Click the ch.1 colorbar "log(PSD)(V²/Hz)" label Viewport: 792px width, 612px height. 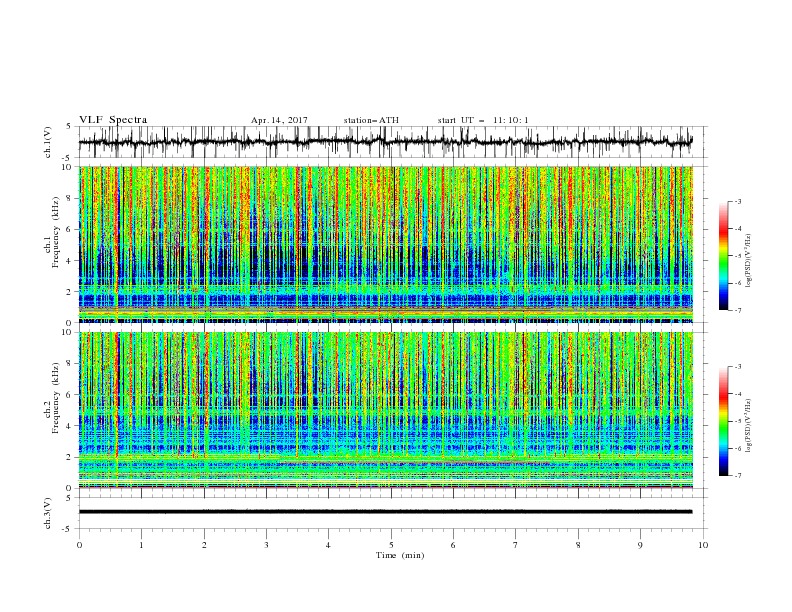tap(748, 261)
